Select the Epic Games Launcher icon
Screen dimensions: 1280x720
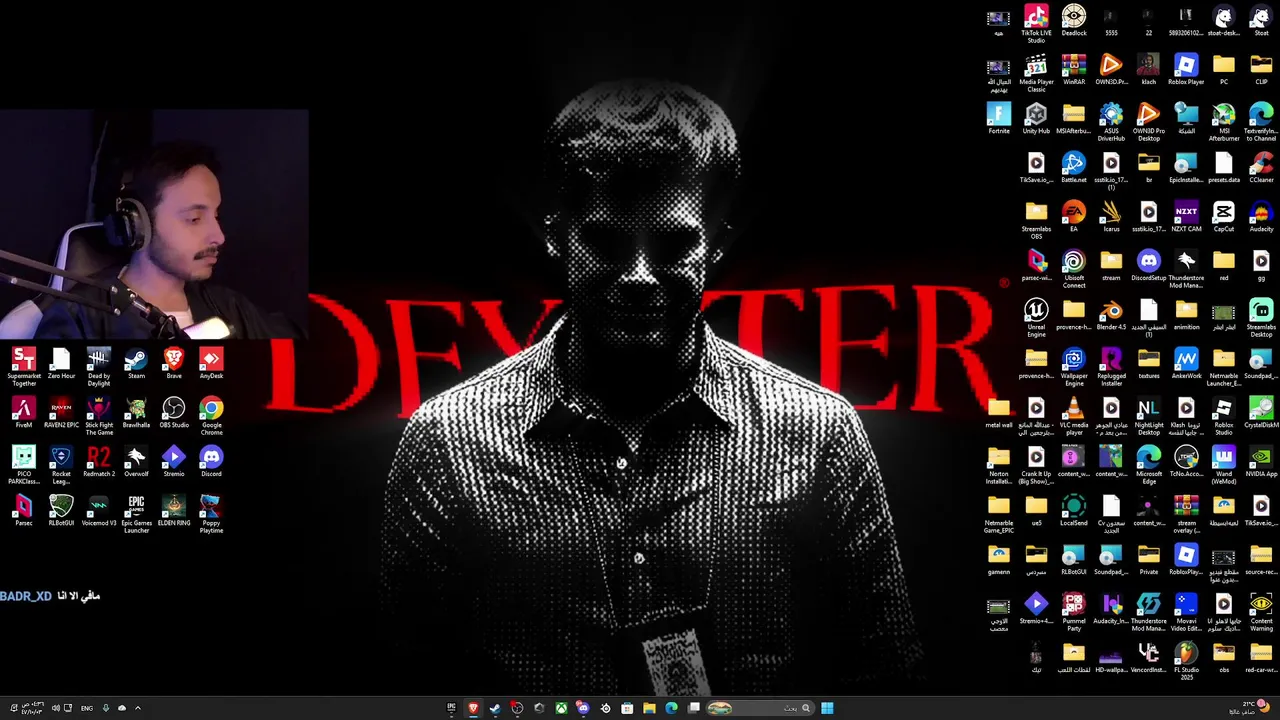coord(136,514)
